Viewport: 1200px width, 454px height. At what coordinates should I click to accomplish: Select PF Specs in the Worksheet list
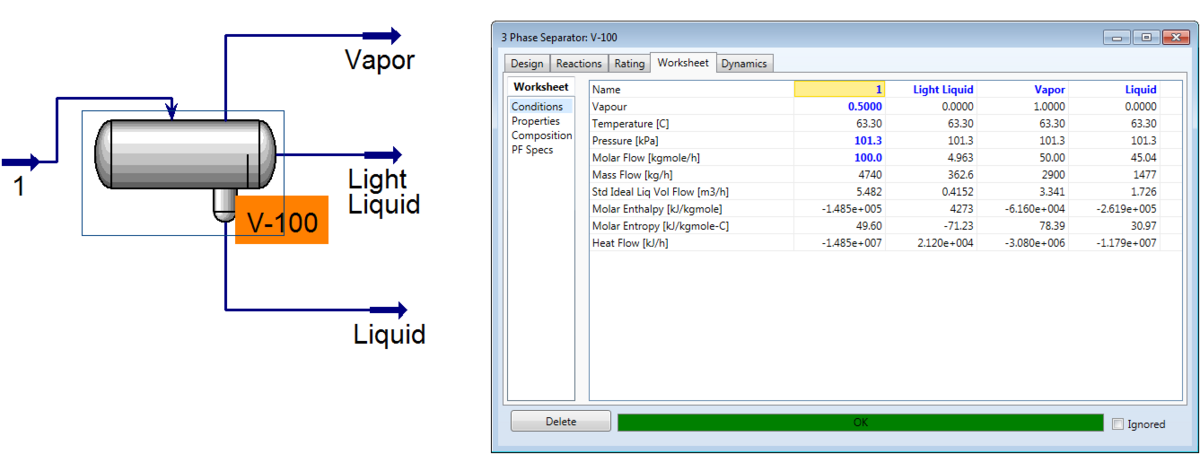(x=532, y=149)
